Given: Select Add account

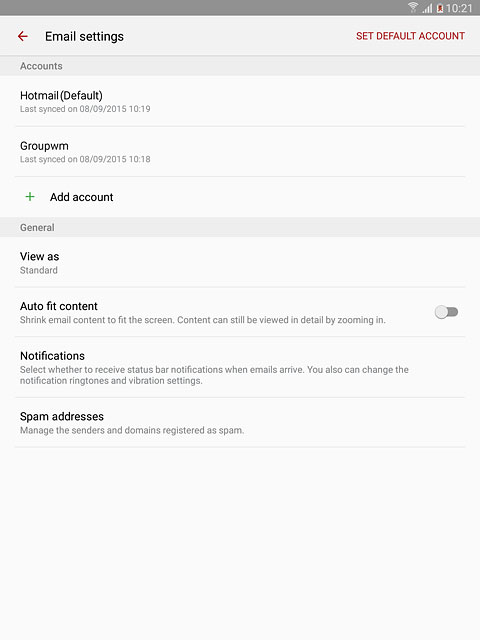Looking at the screenshot, I should pos(240,197).
